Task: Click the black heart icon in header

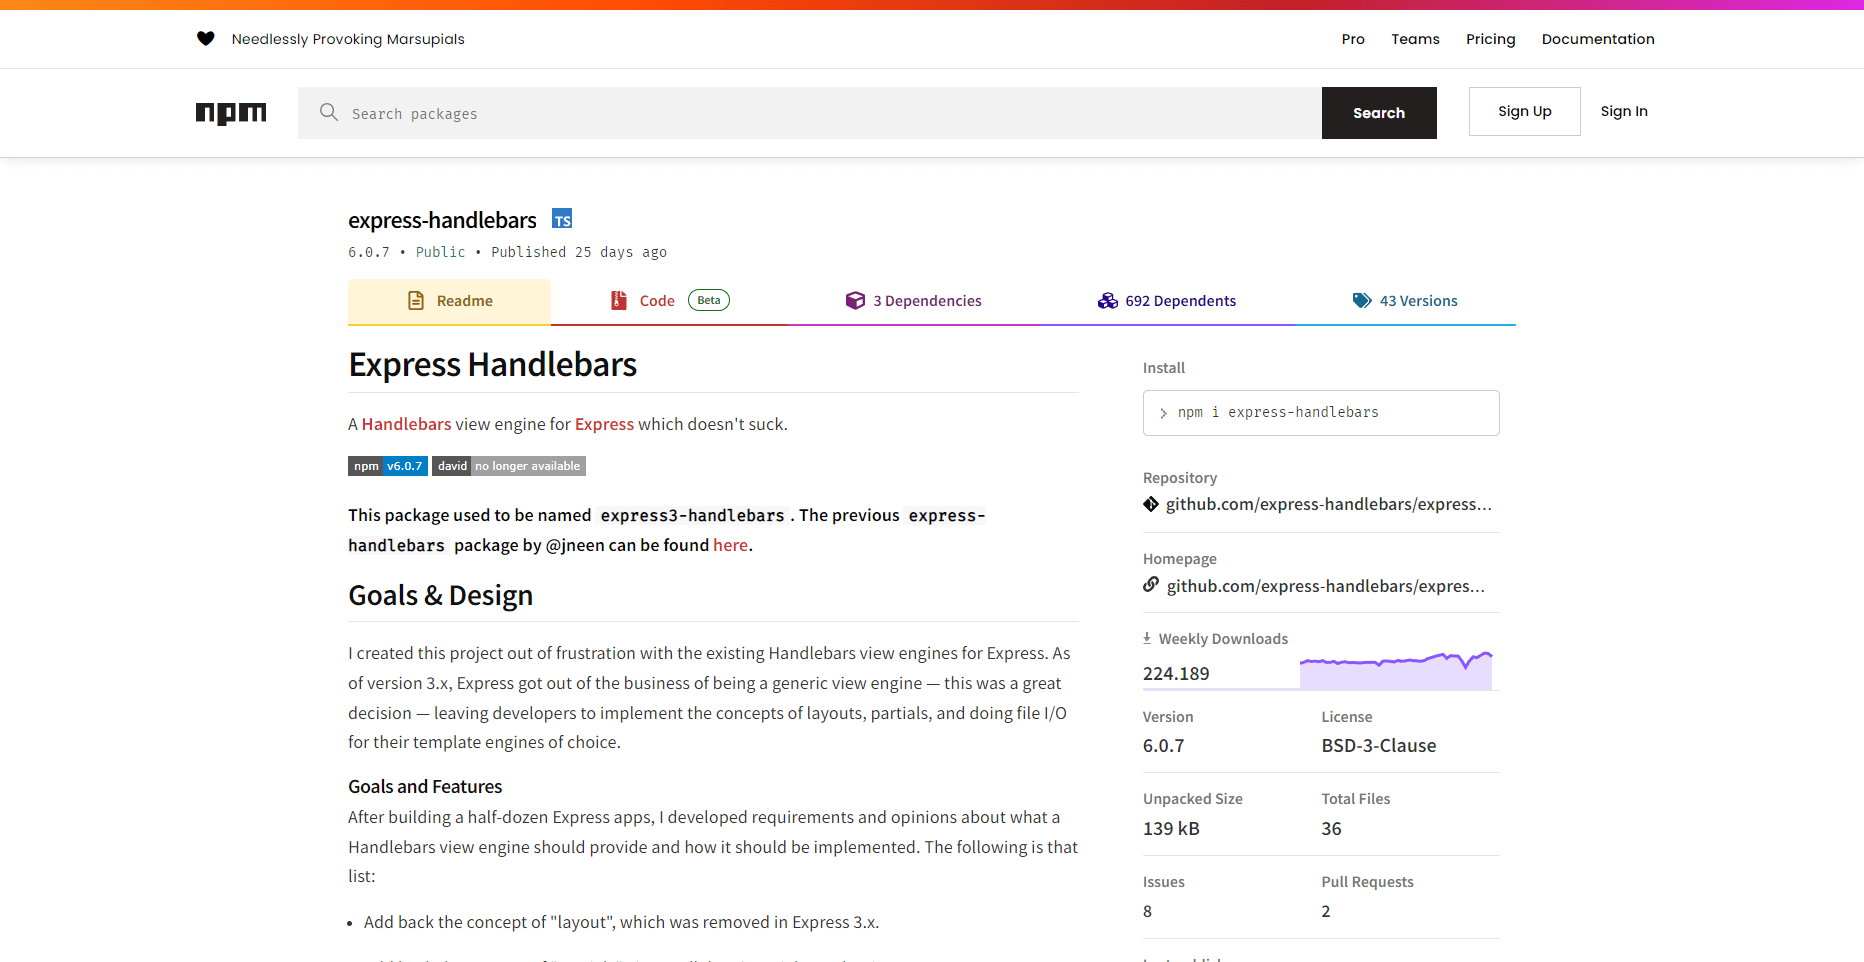Action: (206, 39)
